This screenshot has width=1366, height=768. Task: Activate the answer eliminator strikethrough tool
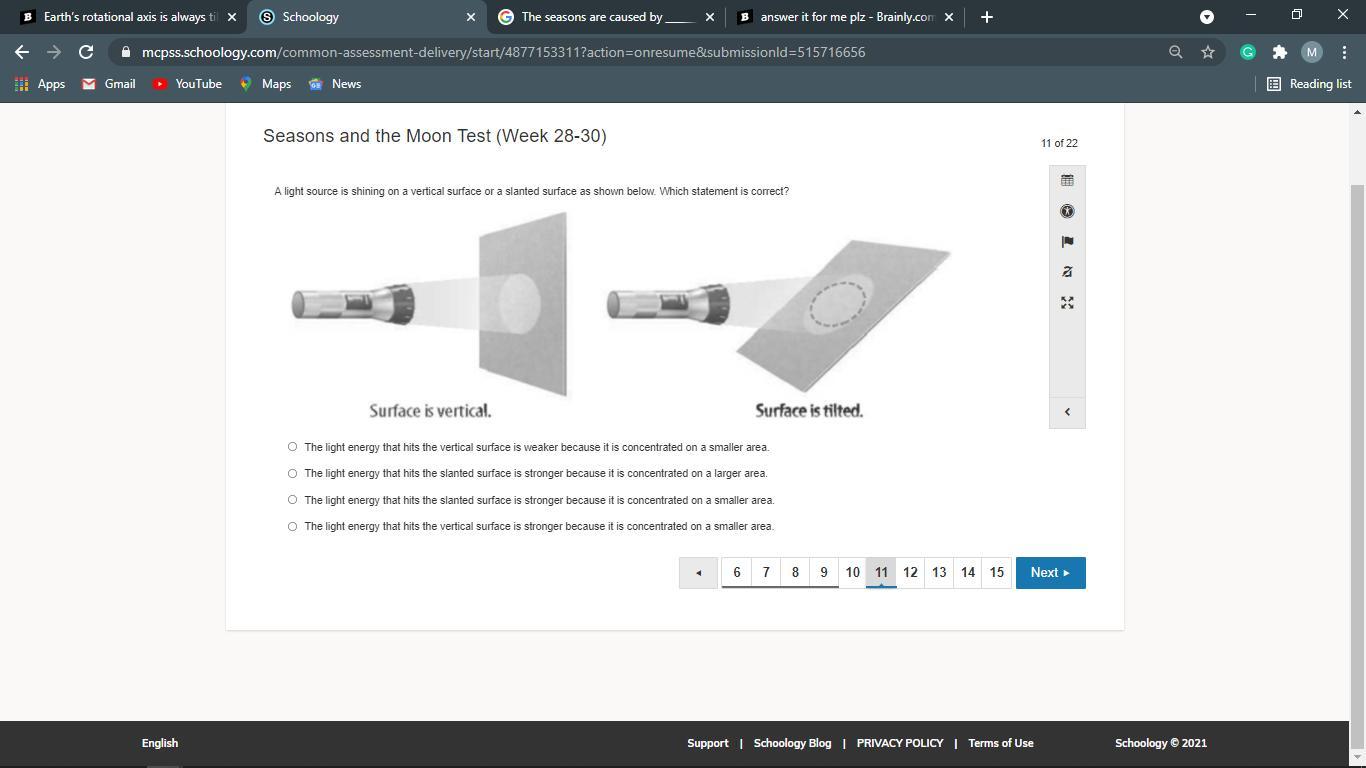tap(1067, 272)
